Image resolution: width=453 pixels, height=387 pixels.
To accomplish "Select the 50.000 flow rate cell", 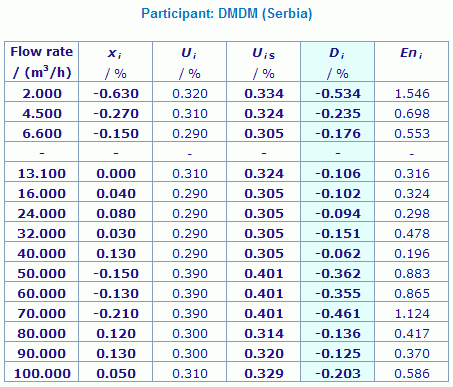I will tap(42, 274).
